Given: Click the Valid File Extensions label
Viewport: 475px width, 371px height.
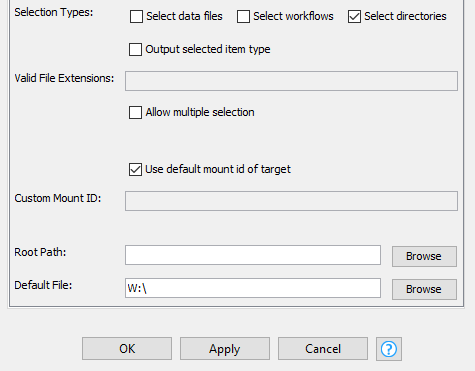Looking at the screenshot, I should click(x=64, y=78).
